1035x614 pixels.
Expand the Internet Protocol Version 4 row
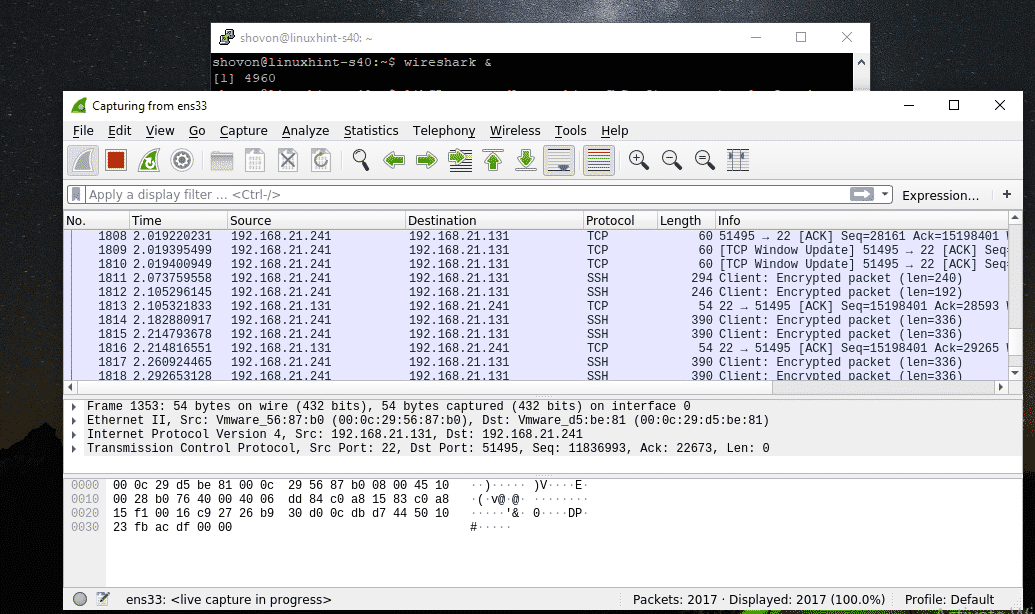76,435
